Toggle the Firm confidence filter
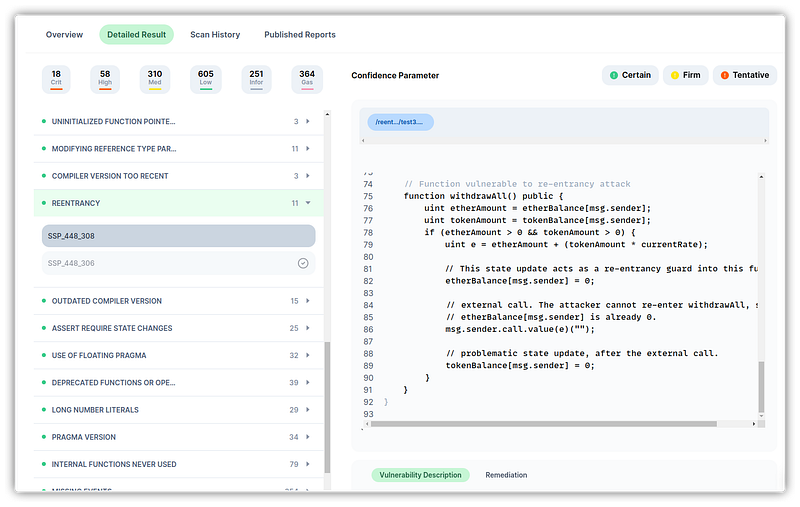The height and width of the screenshot is (507, 800). pyautogui.click(x=684, y=75)
